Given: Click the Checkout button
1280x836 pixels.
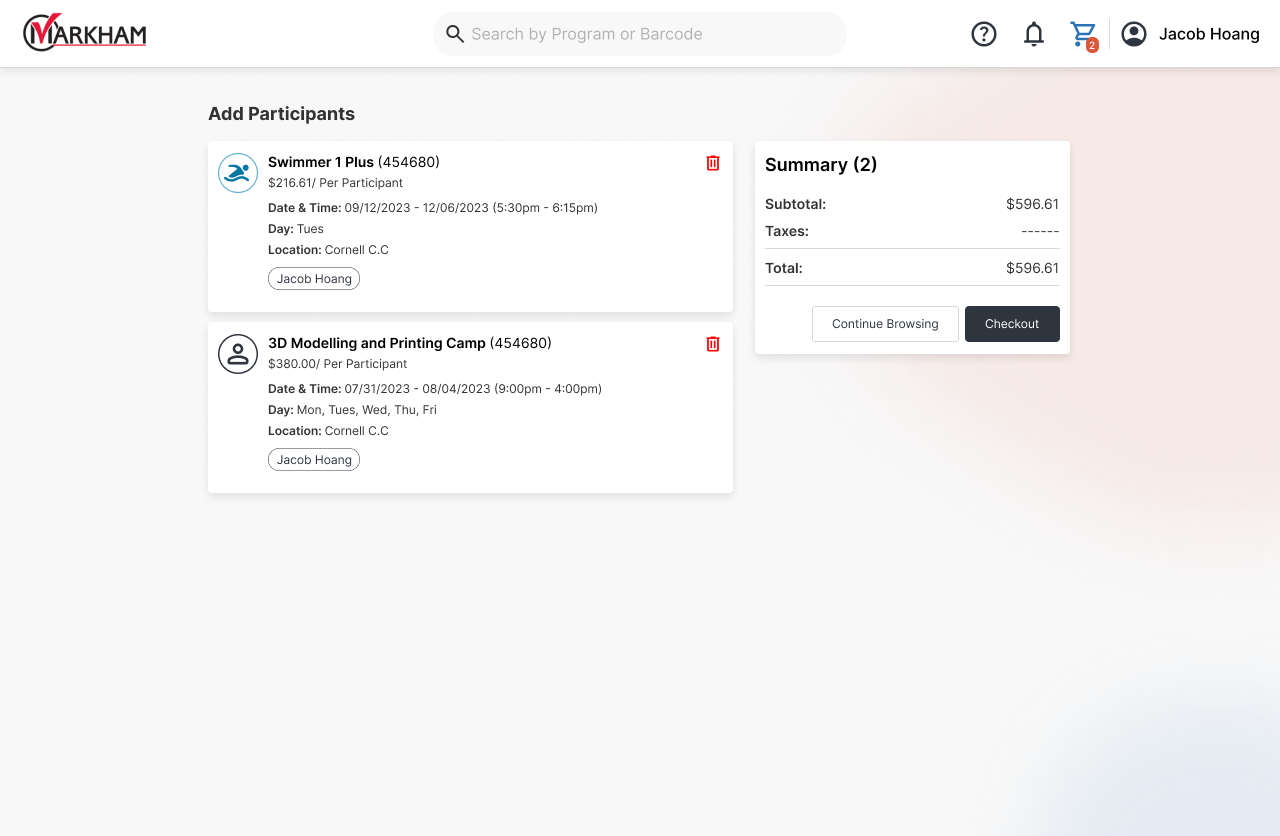Looking at the screenshot, I should point(1012,324).
